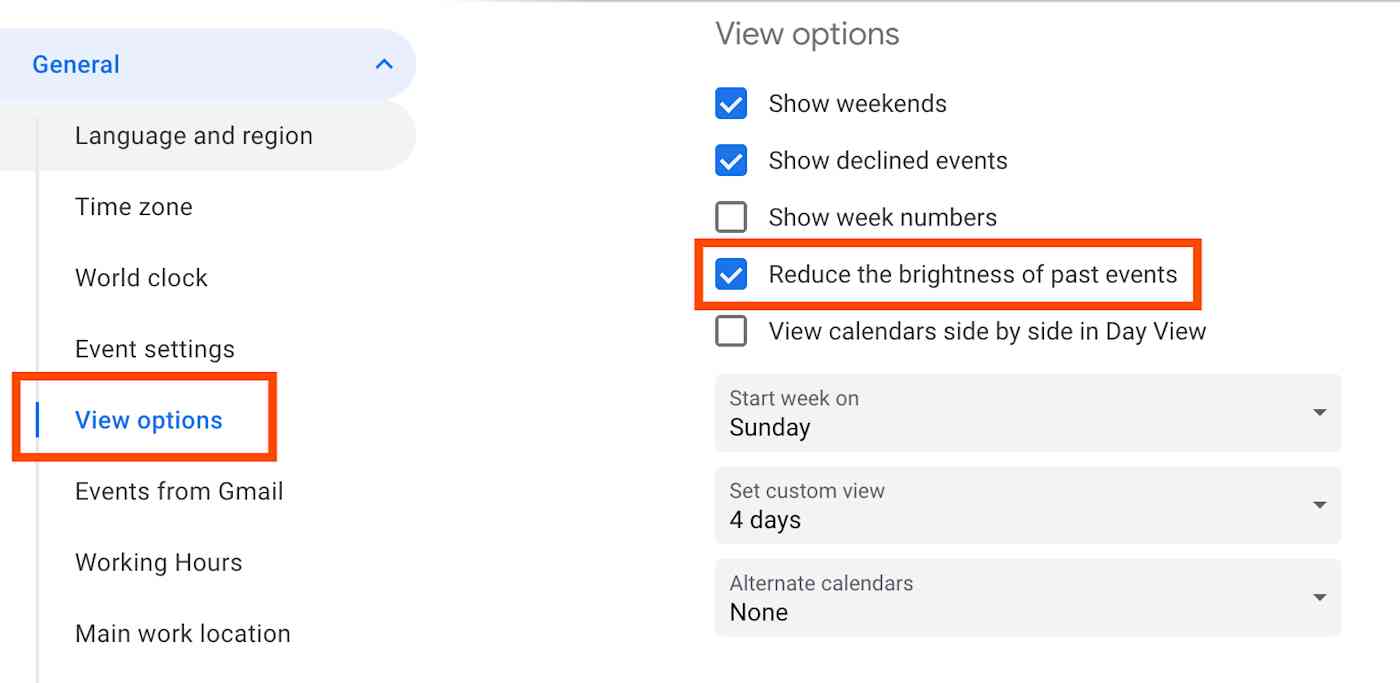
Task: Collapse the General settings section
Action: coord(383,63)
